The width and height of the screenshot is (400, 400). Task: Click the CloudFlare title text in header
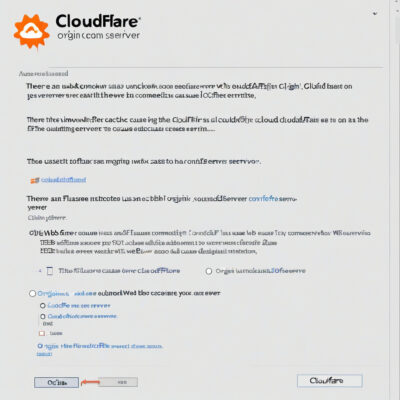[98, 21]
